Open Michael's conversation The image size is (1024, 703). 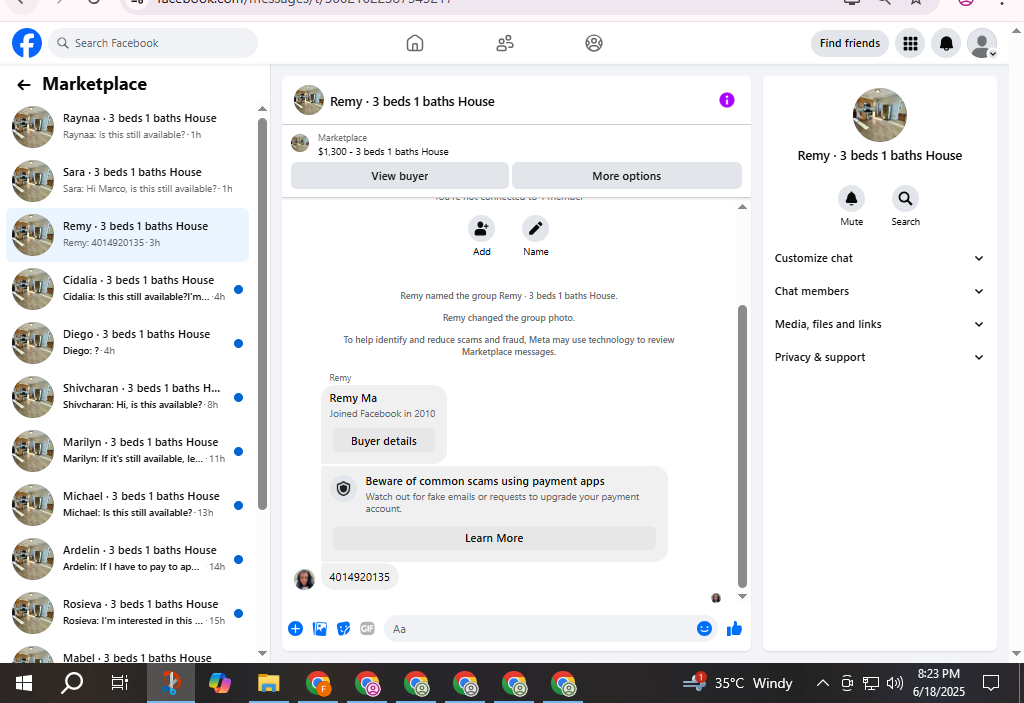click(x=128, y=505)
